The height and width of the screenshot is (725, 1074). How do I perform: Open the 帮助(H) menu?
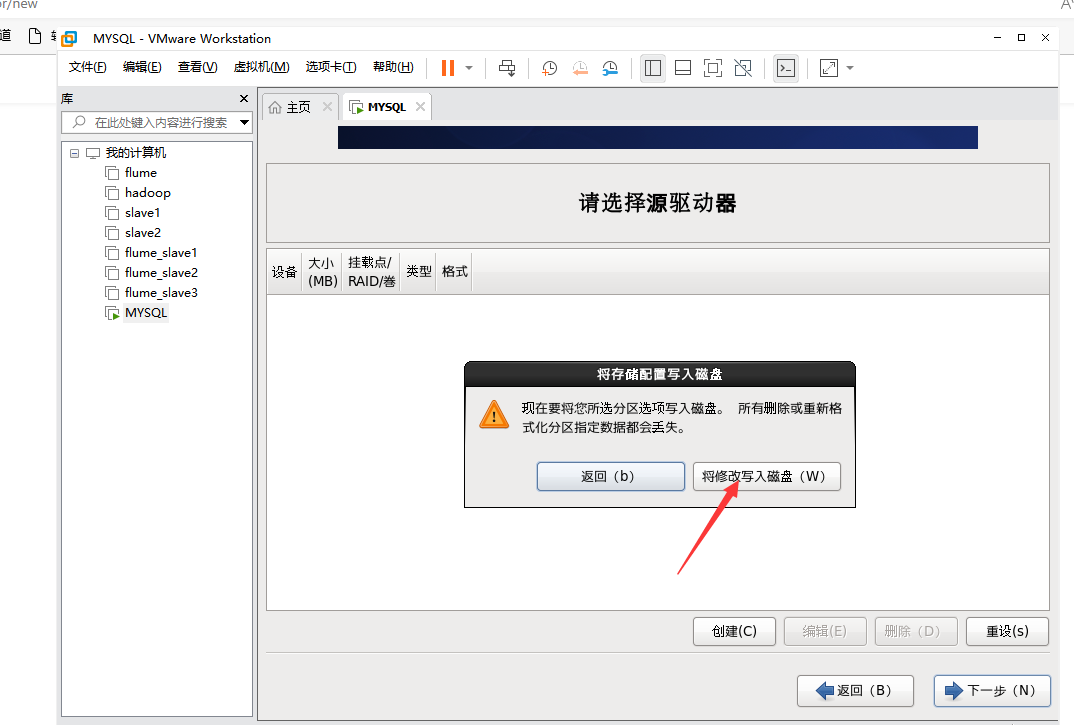[x=393, y=66]
